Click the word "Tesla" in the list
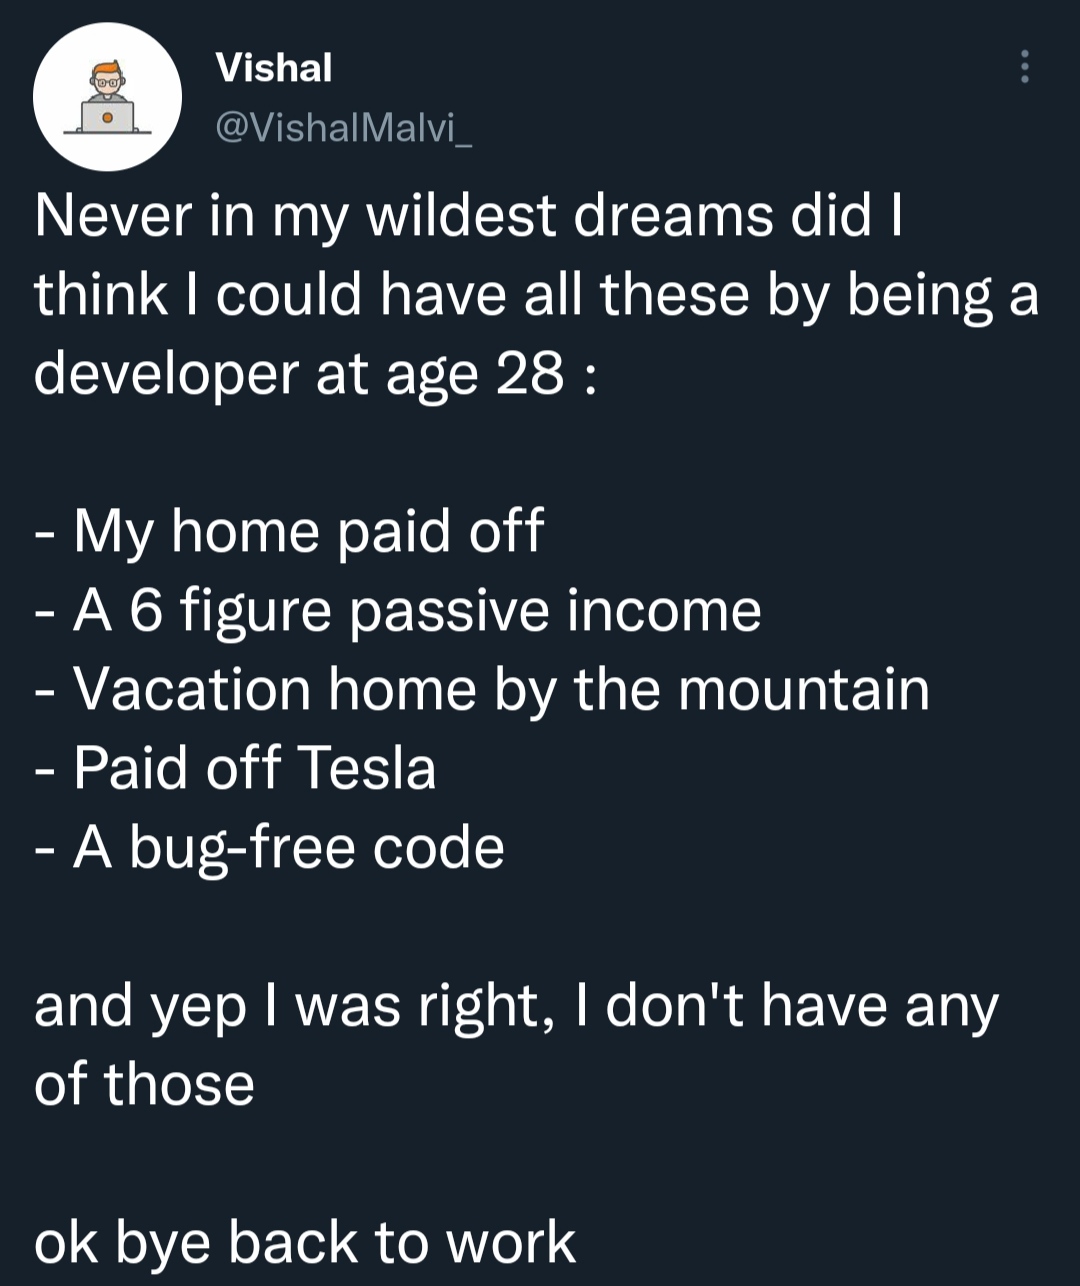The height and width of the screenshot is (1286, 1080). pyautogui.click(x=366, y=768)
